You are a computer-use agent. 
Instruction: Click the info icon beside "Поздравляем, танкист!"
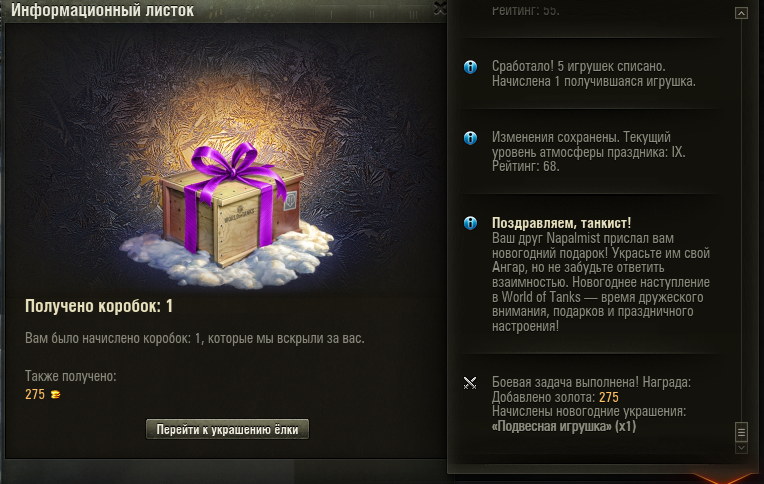click(470, 223)
